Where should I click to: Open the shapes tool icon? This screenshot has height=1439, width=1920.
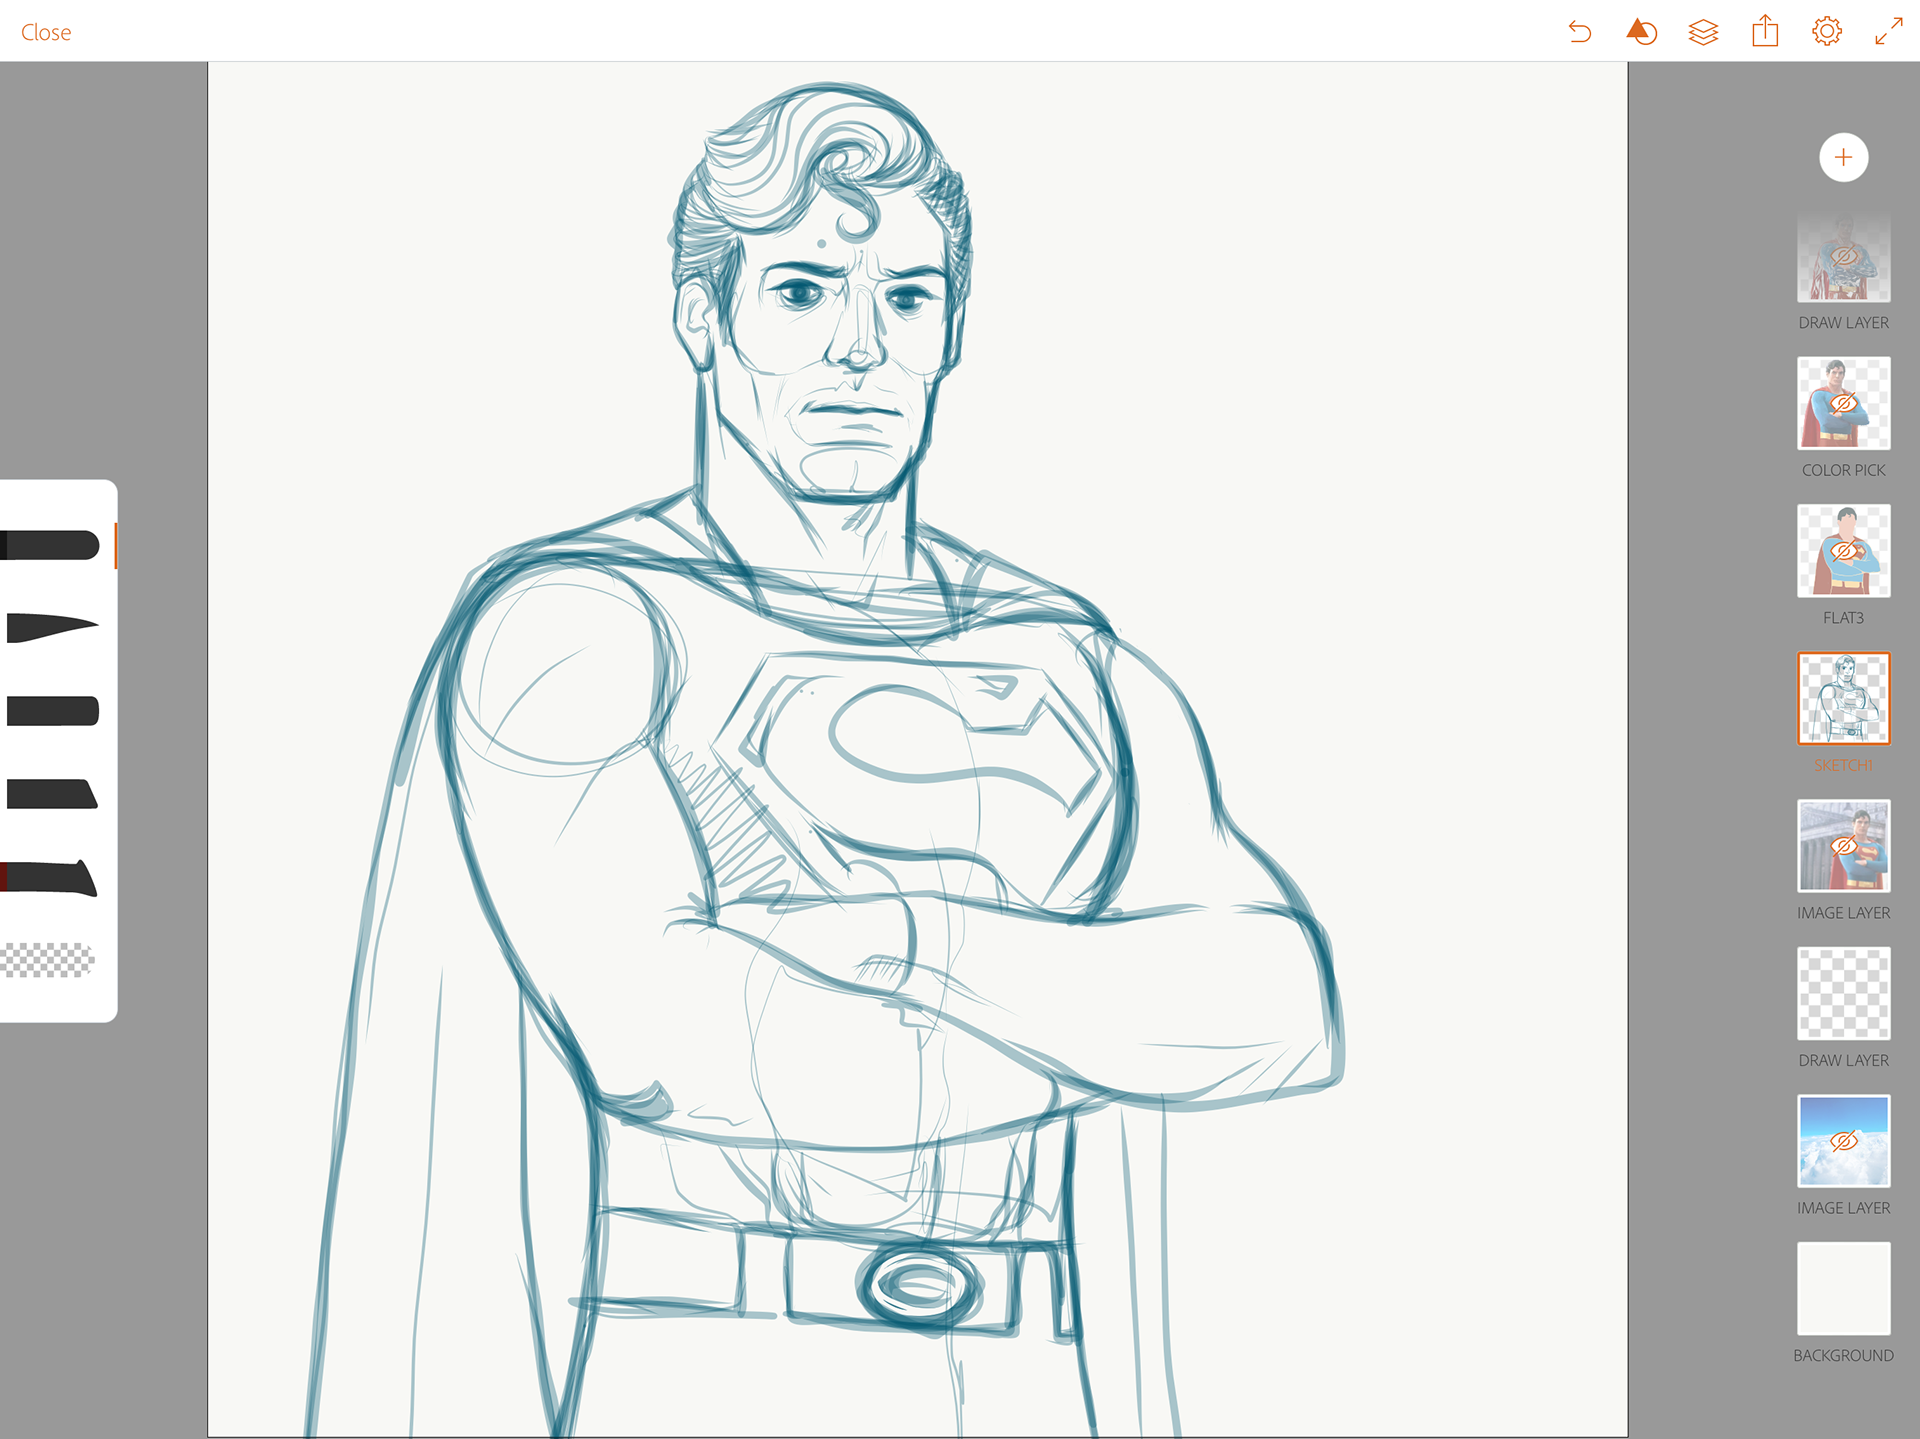tap(1641, 32)
